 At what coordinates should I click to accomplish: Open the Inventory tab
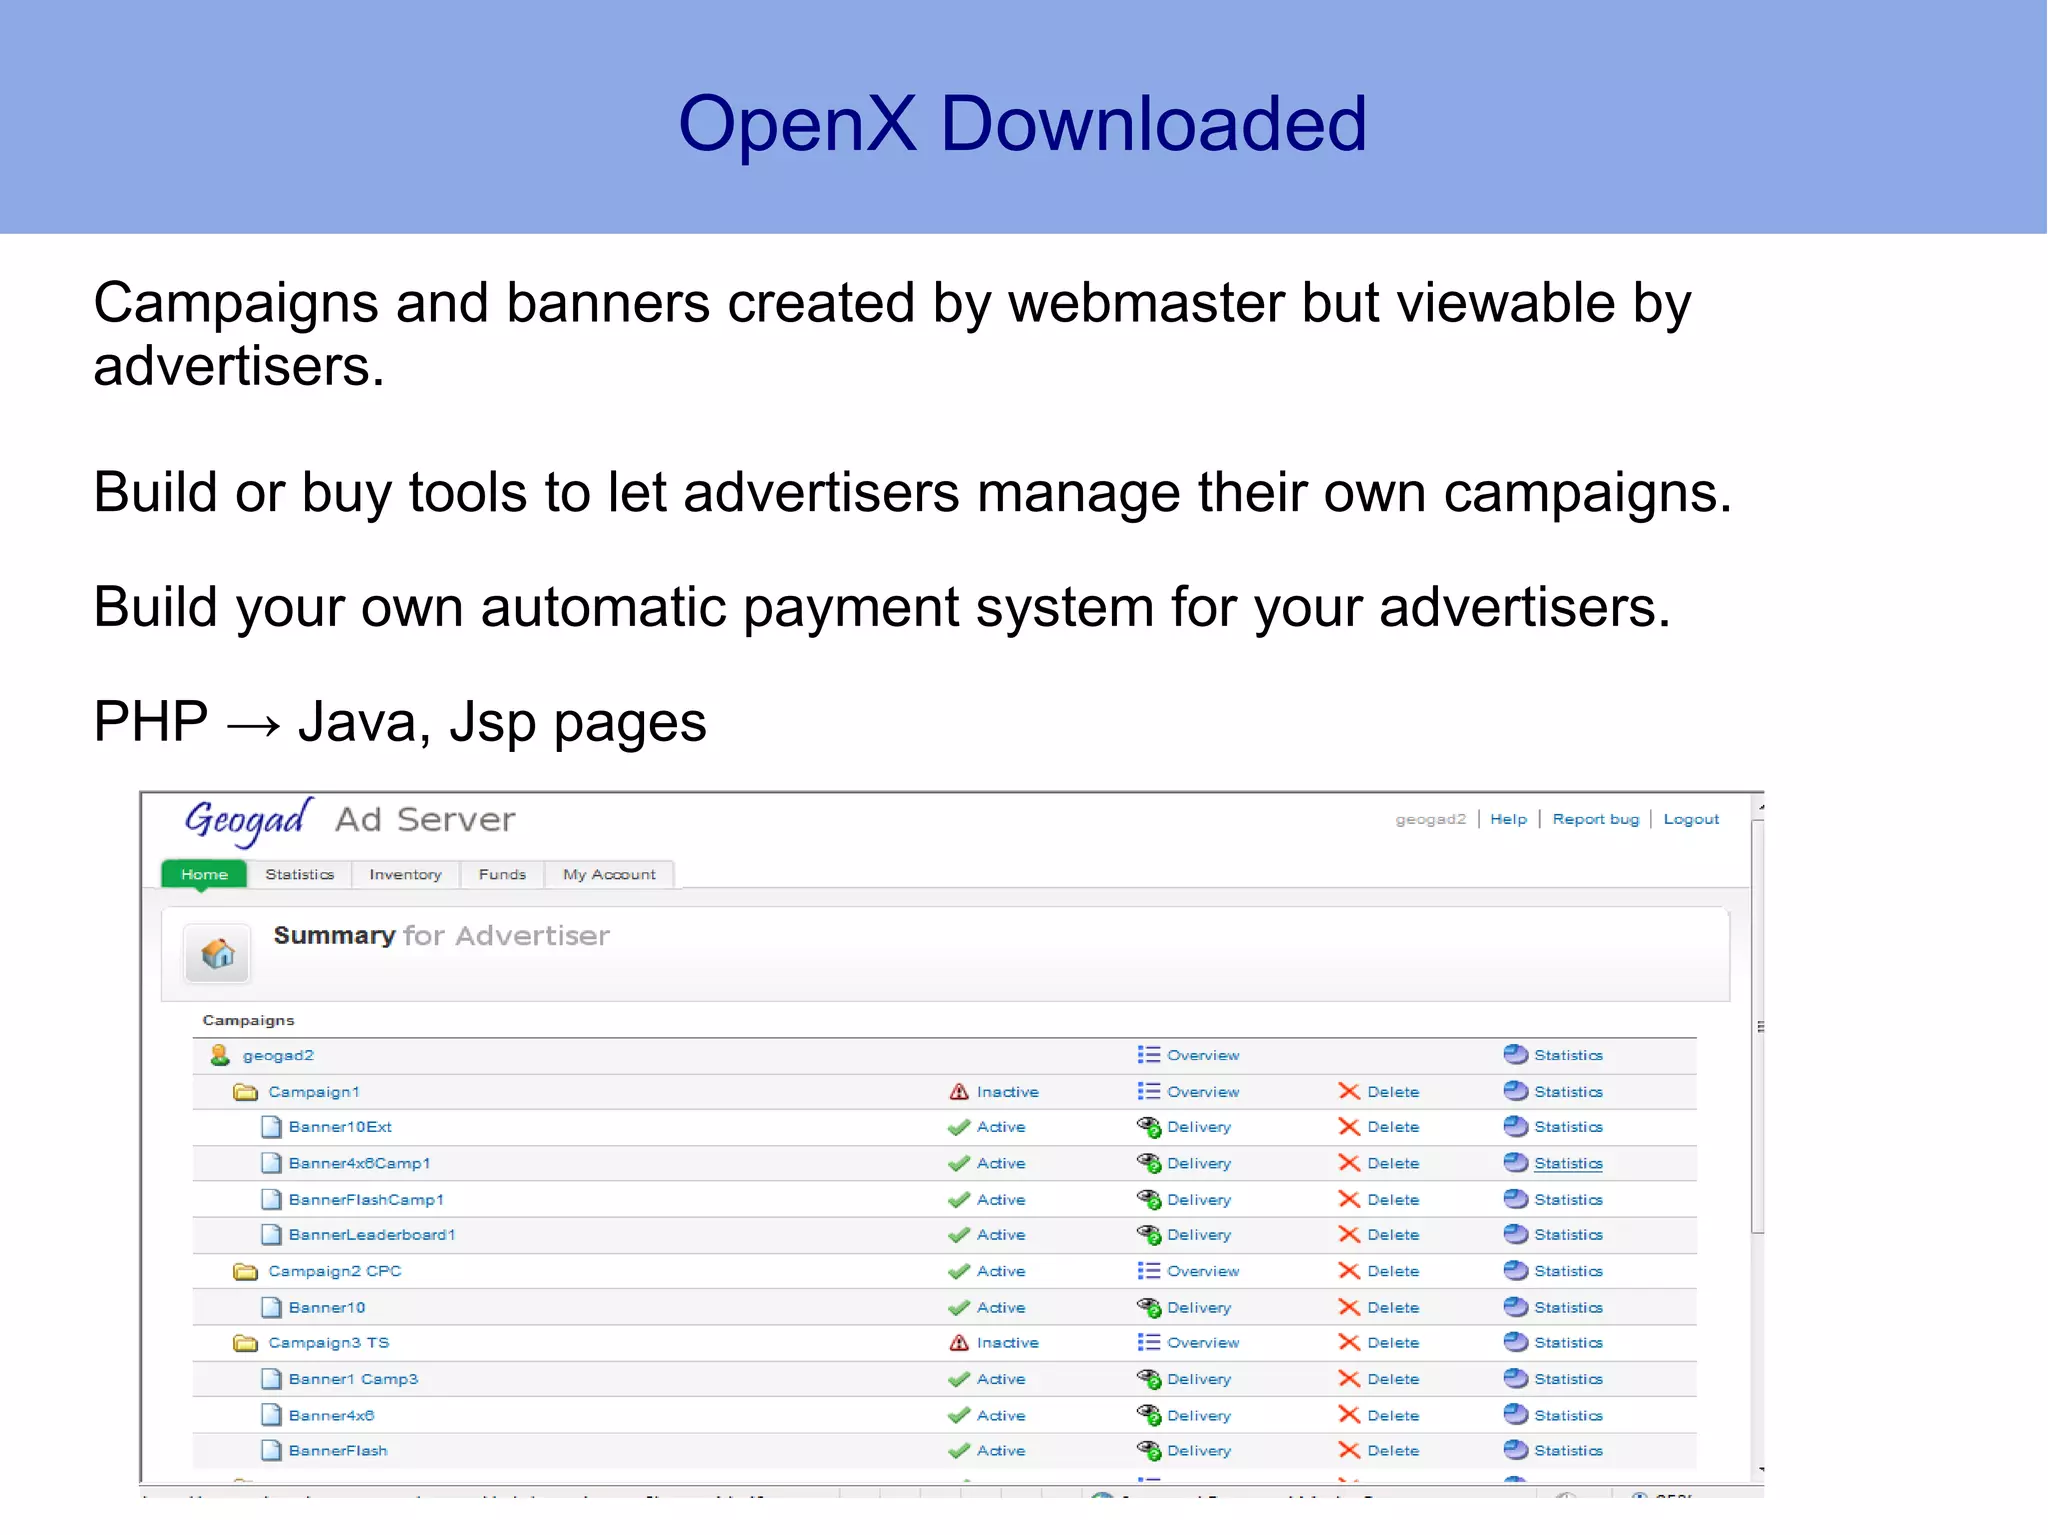[x=405, y=874]
